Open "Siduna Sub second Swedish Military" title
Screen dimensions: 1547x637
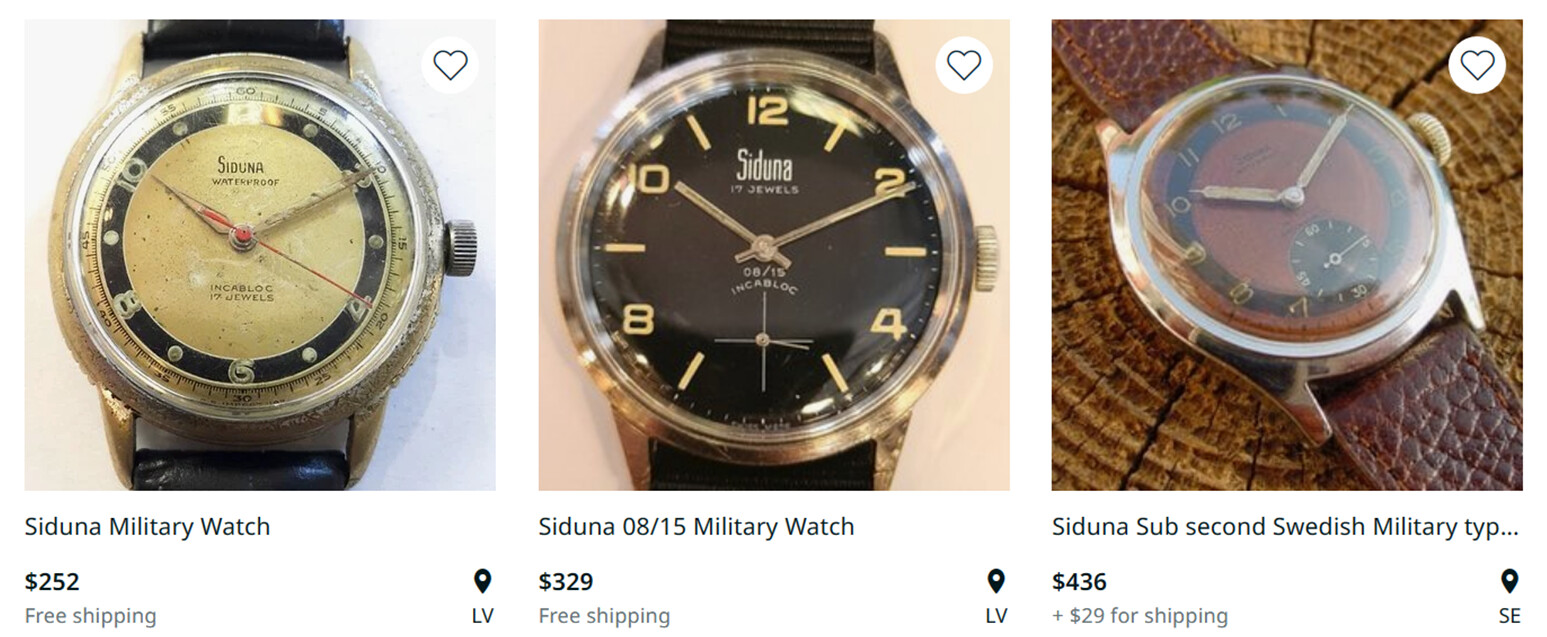(x=1286, y=526)
